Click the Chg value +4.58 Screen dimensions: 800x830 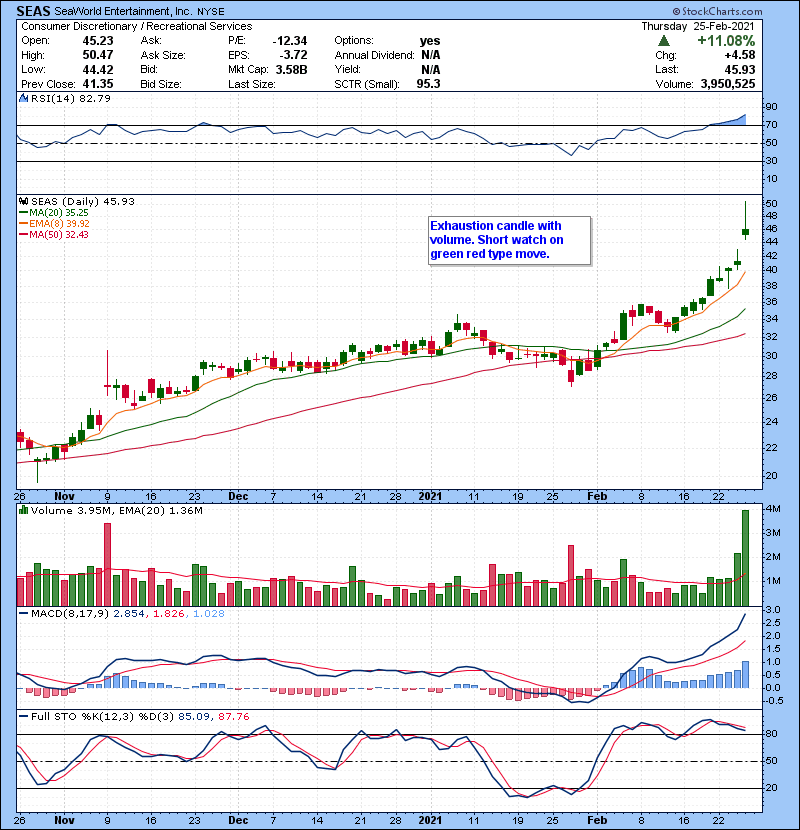click(740, 55)
